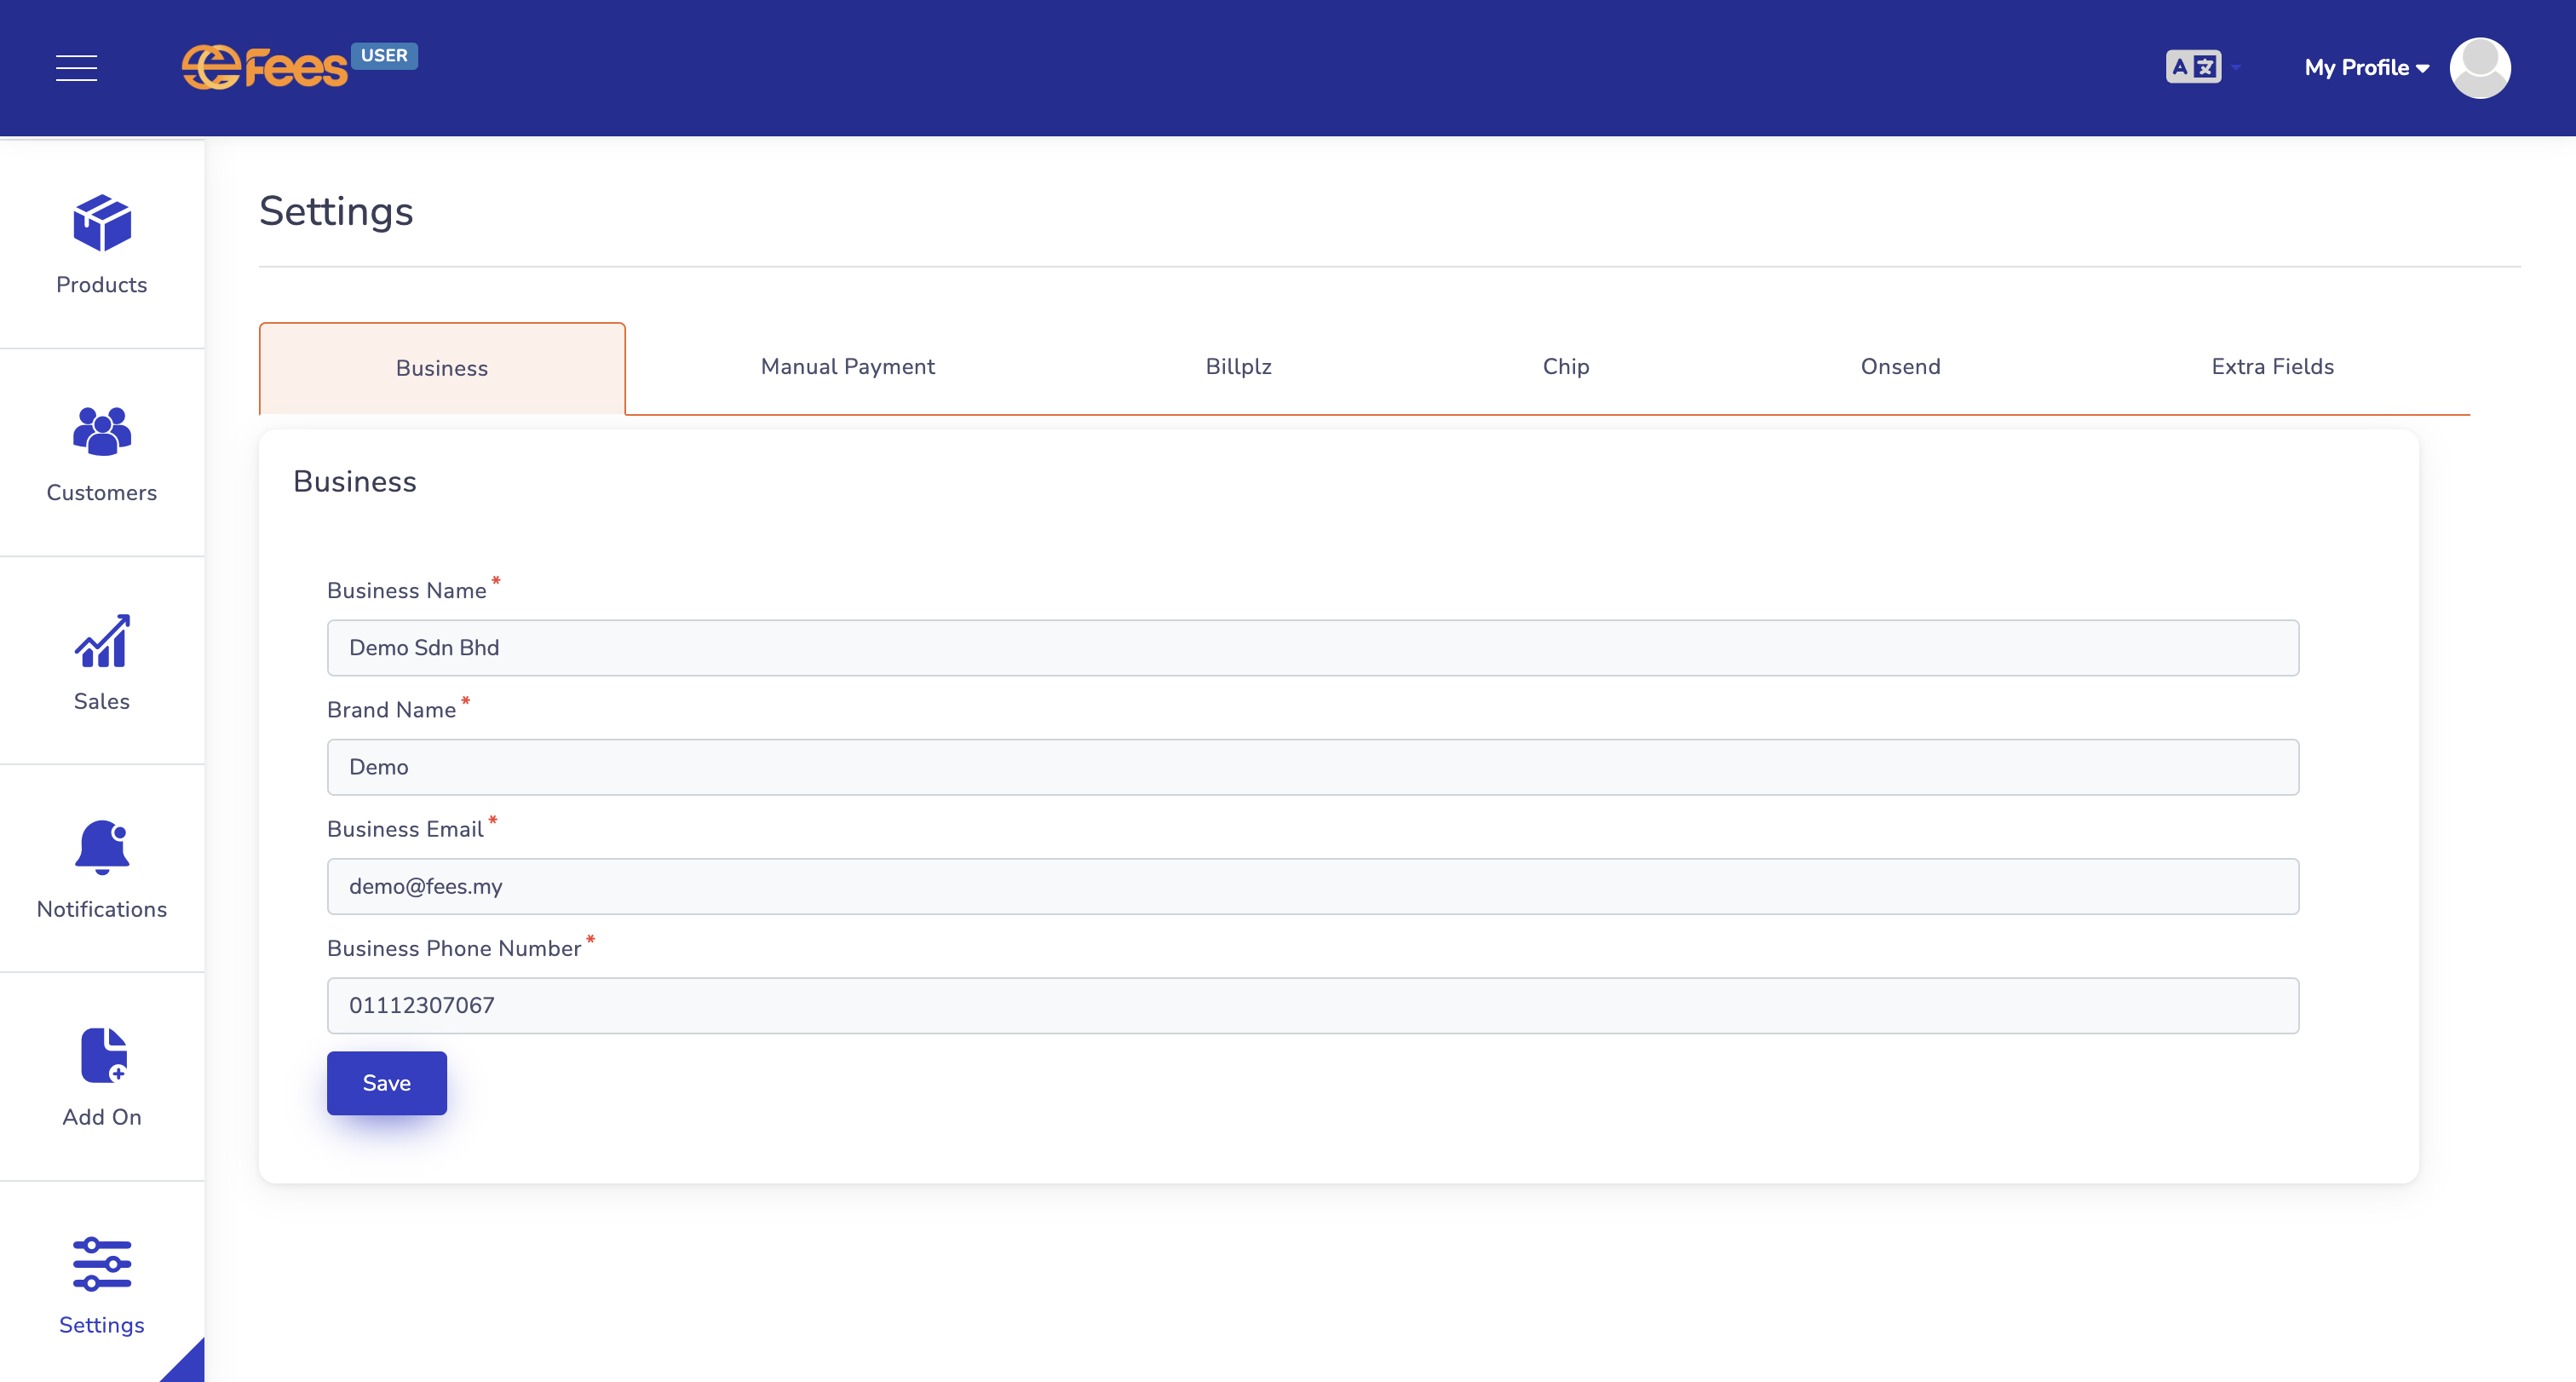The width and height of the screenshot is (2576, 1382).
Task: View Notifications panel
Action: click(x=101, y=867)
